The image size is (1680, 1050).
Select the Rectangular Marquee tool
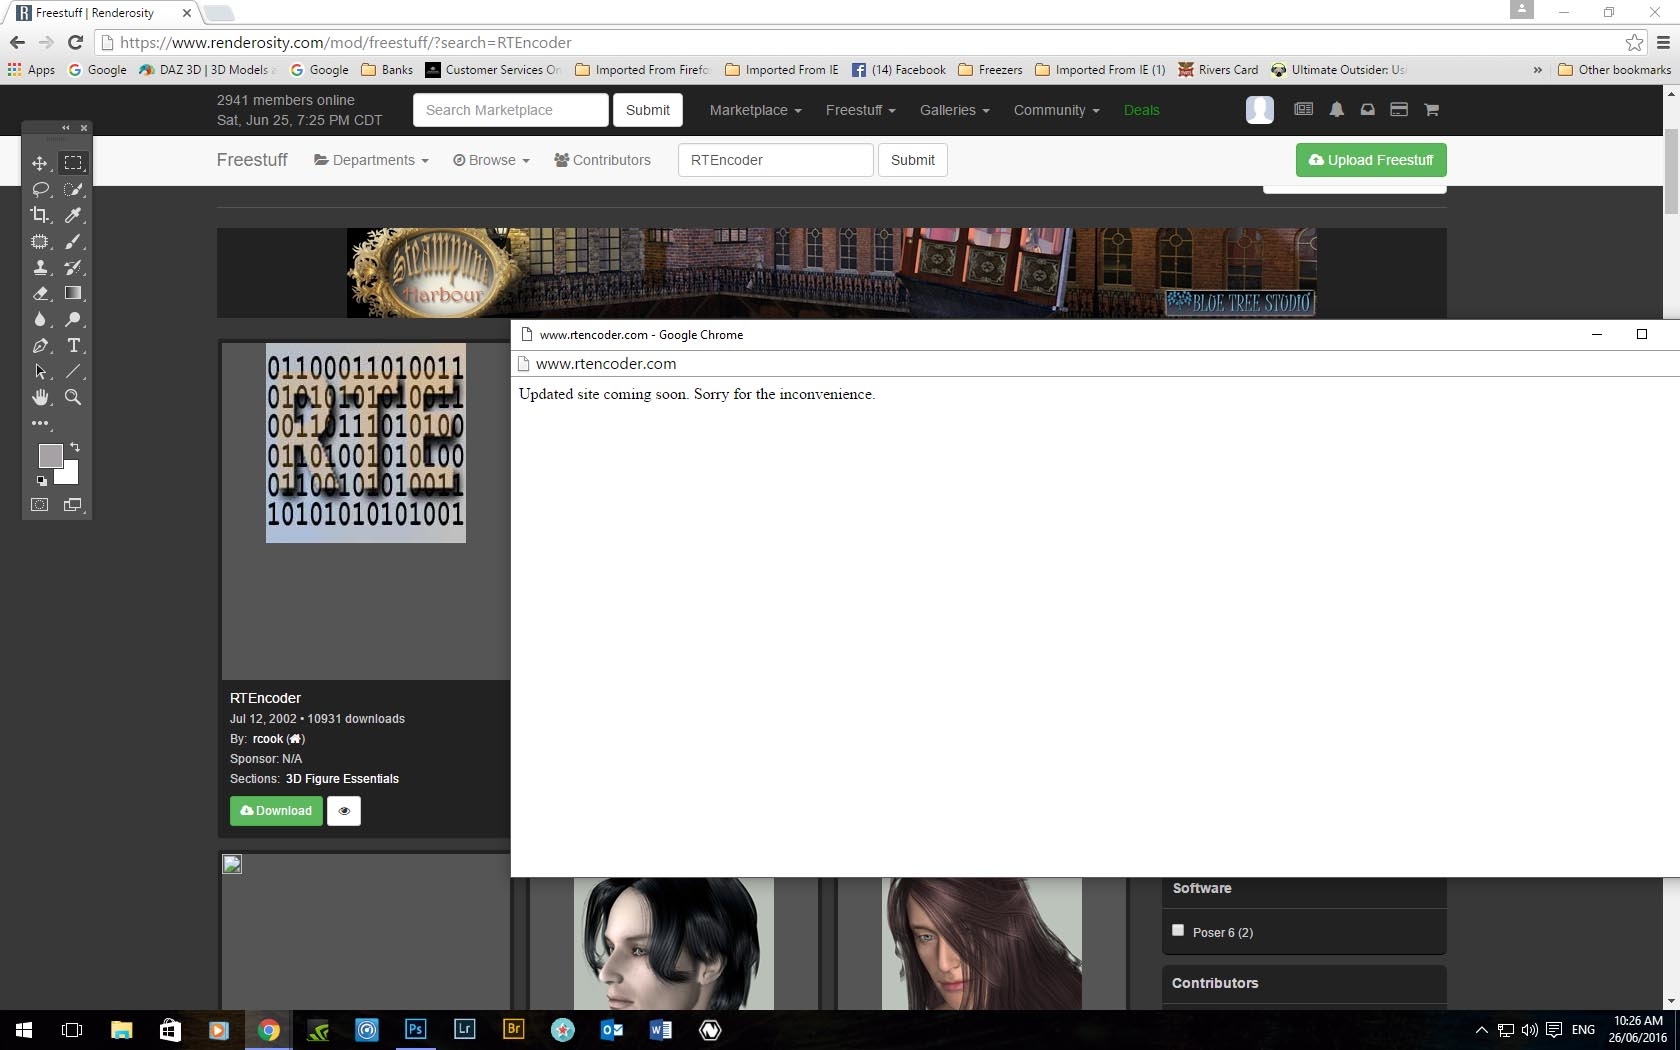[x=73, y=163]
